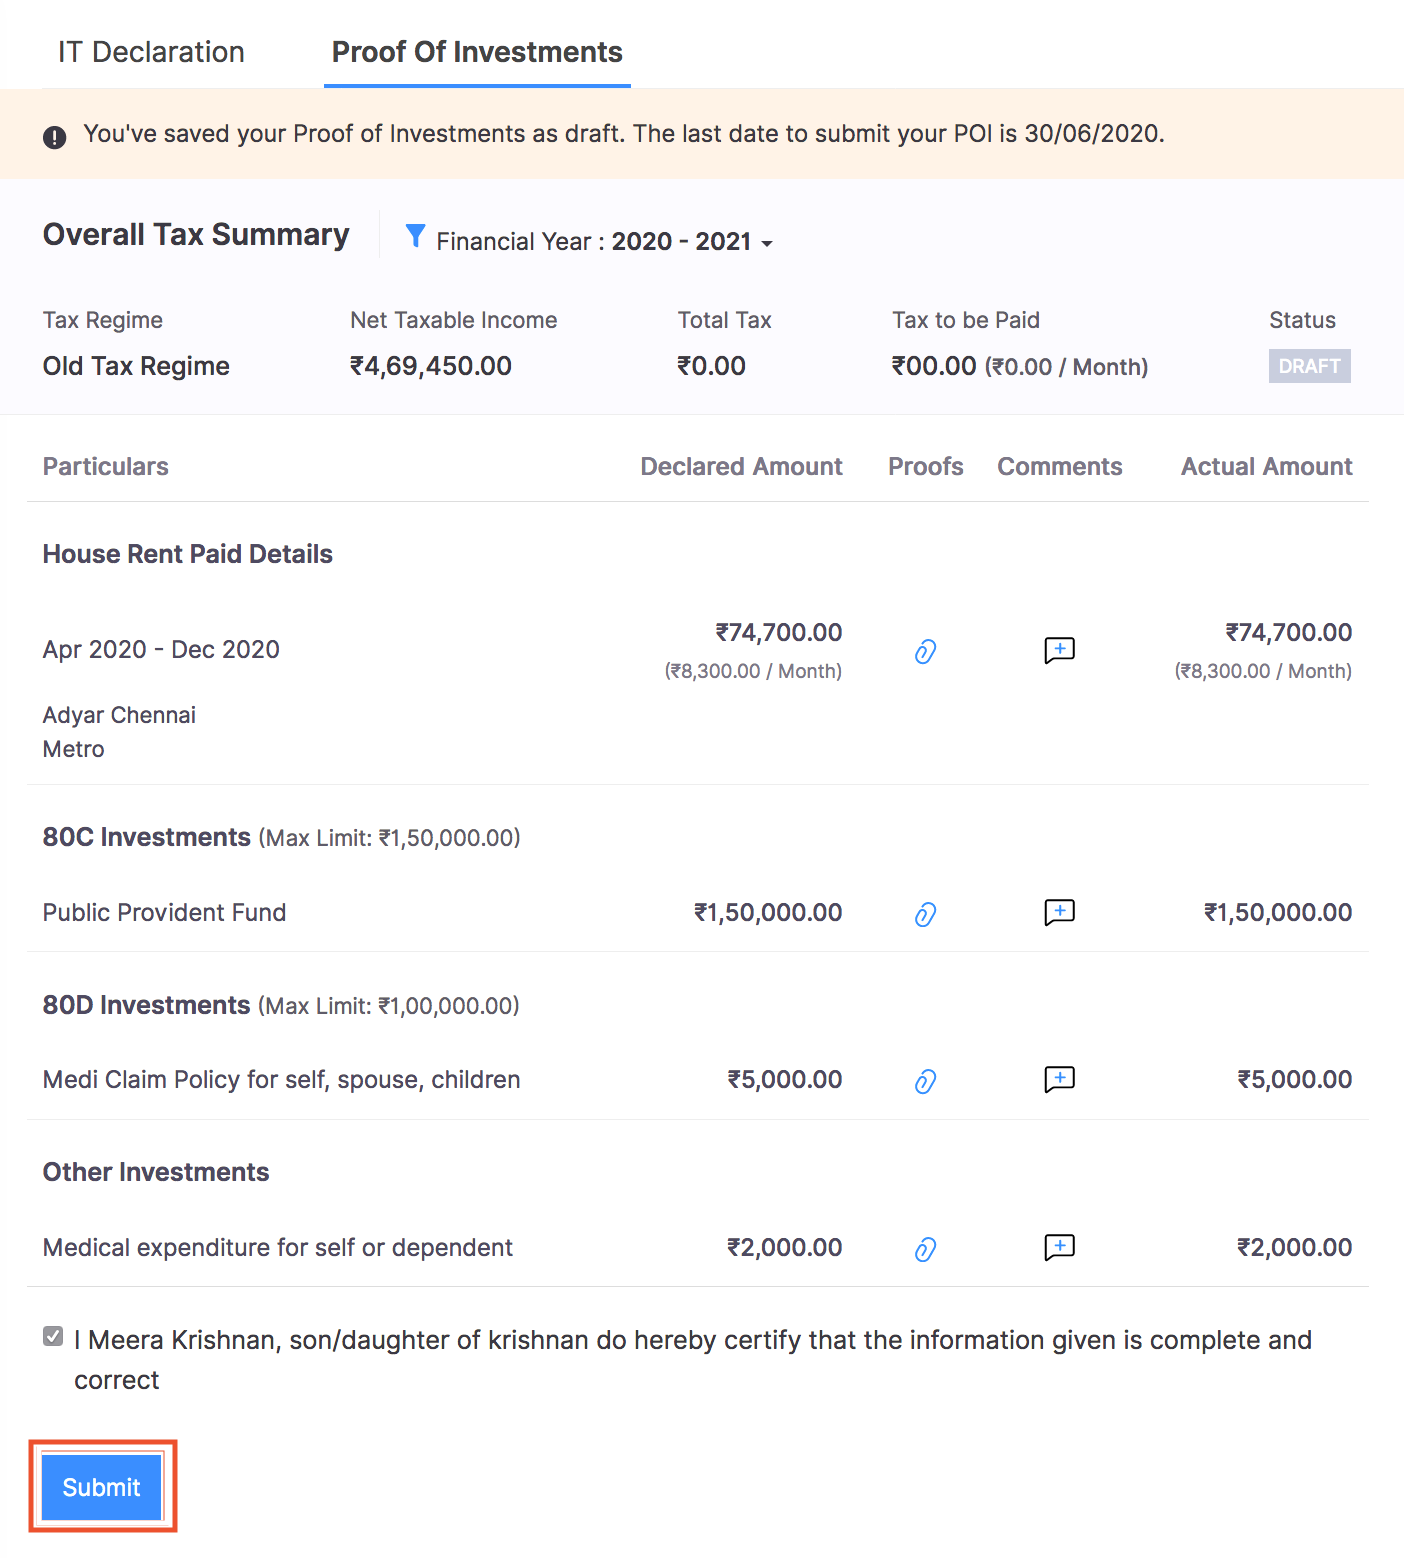This screenshot has height=1558, width=1404.
Task: Click the Medi Claim actual amount ₹5,000.00
Action: [1294, 1079]
